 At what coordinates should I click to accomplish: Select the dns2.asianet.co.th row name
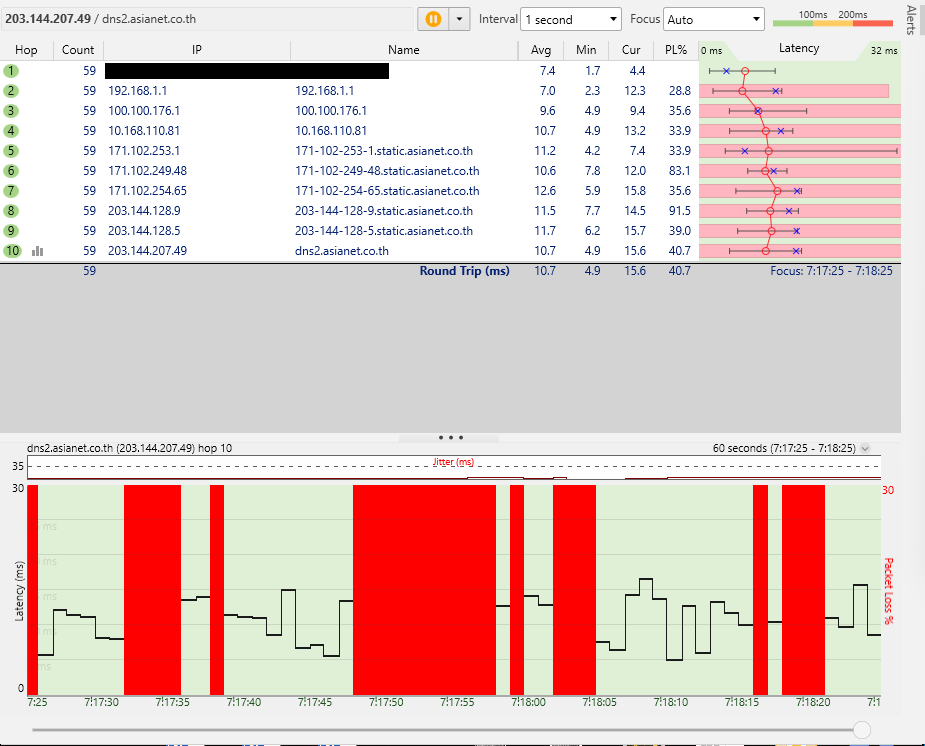point(342,251)
